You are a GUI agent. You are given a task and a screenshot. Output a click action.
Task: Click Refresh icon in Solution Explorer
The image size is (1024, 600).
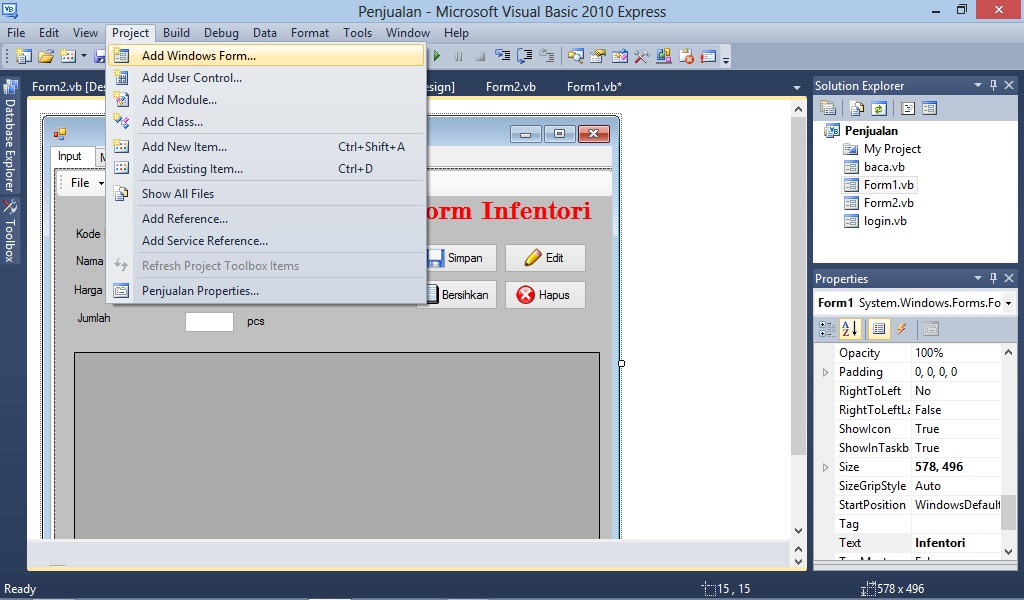878,108
